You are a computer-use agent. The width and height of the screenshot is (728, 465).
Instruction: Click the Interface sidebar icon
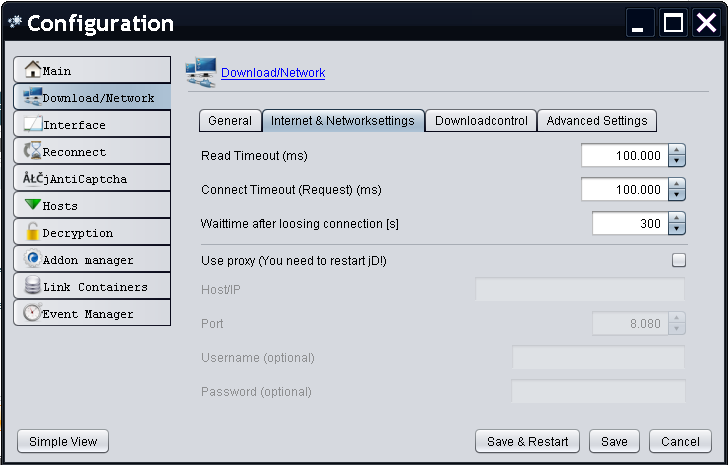pos(32,124)
